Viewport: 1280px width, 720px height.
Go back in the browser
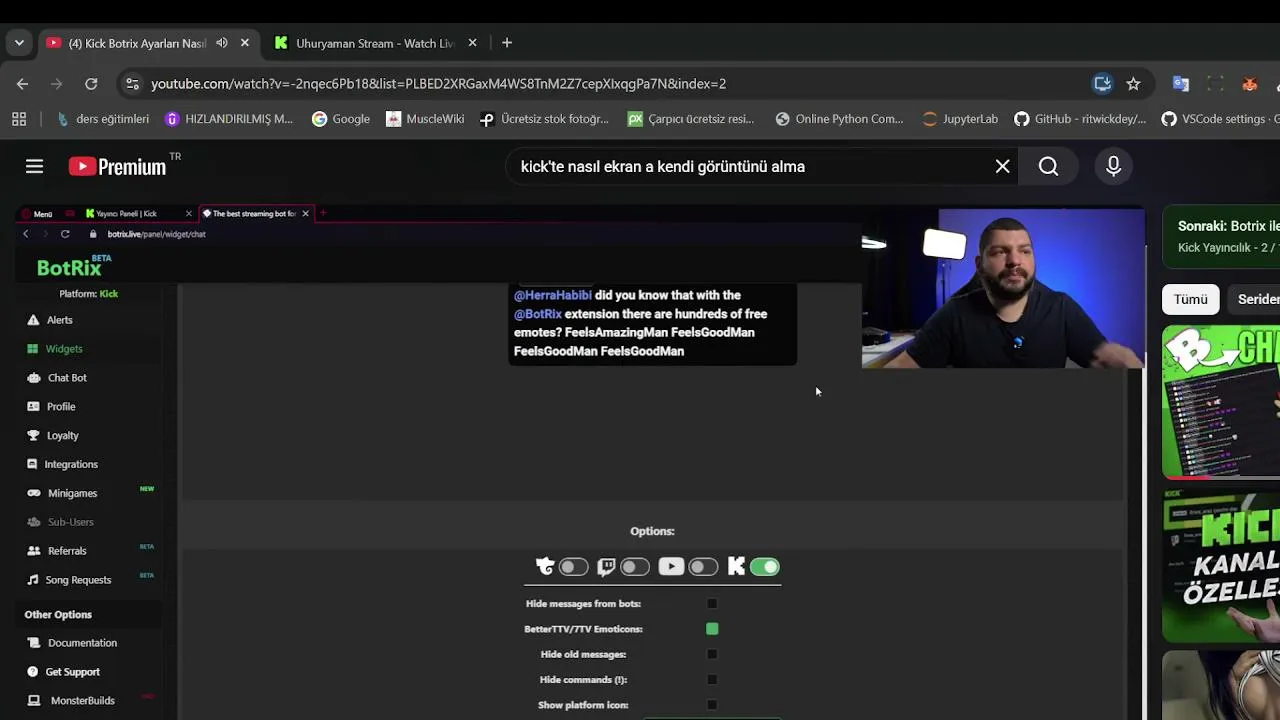[22, 84]
